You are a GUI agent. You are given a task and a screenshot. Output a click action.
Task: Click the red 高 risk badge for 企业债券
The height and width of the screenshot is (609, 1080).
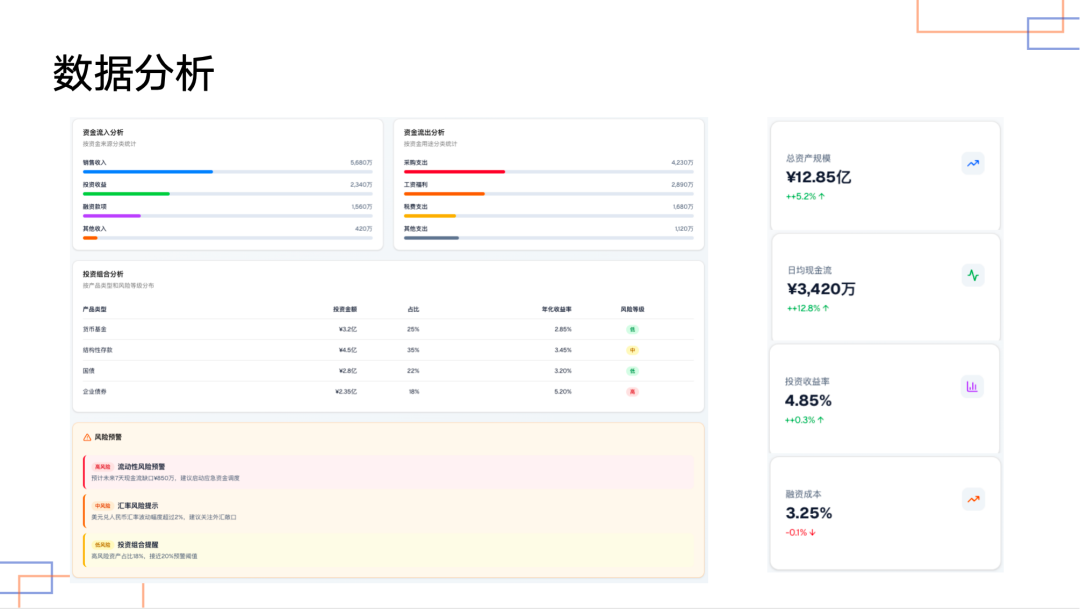(x=632, y=392)
